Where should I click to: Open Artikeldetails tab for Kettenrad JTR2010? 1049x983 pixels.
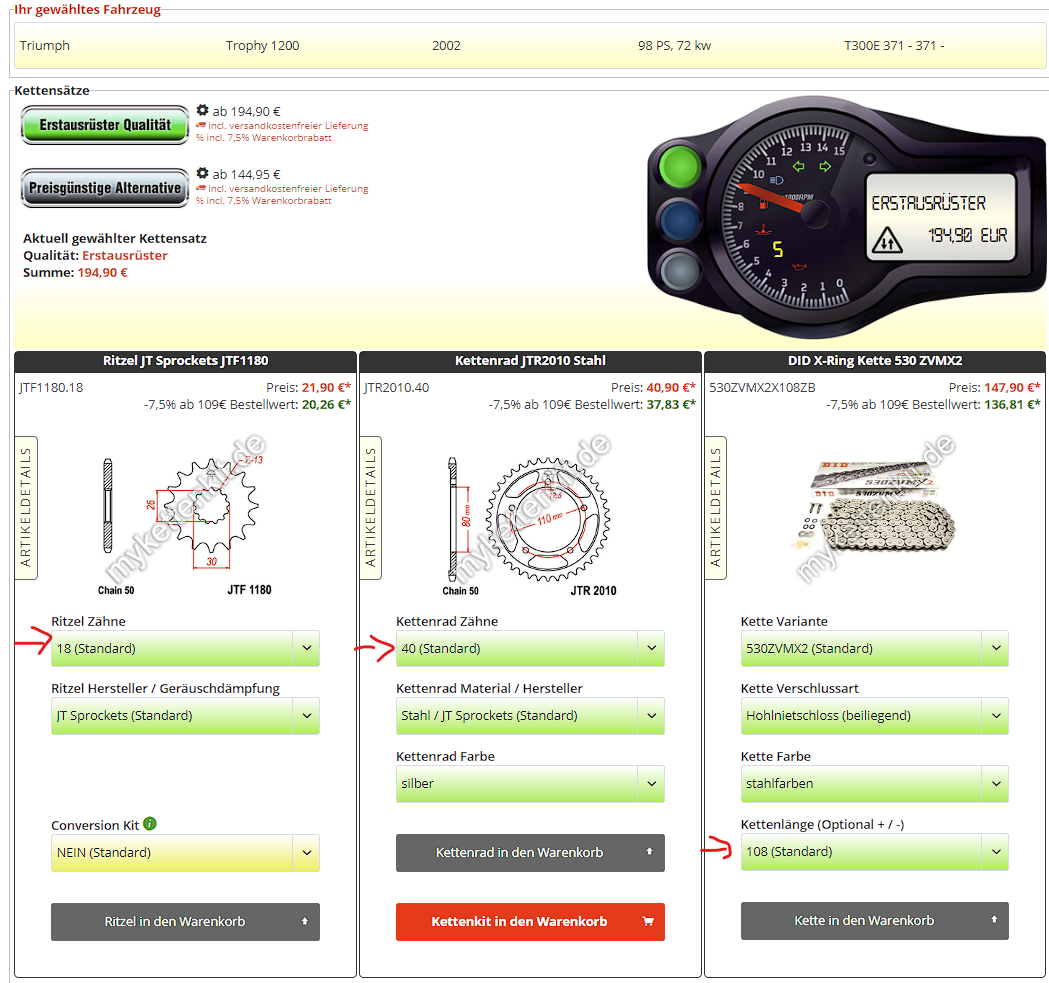pos(371,508)
